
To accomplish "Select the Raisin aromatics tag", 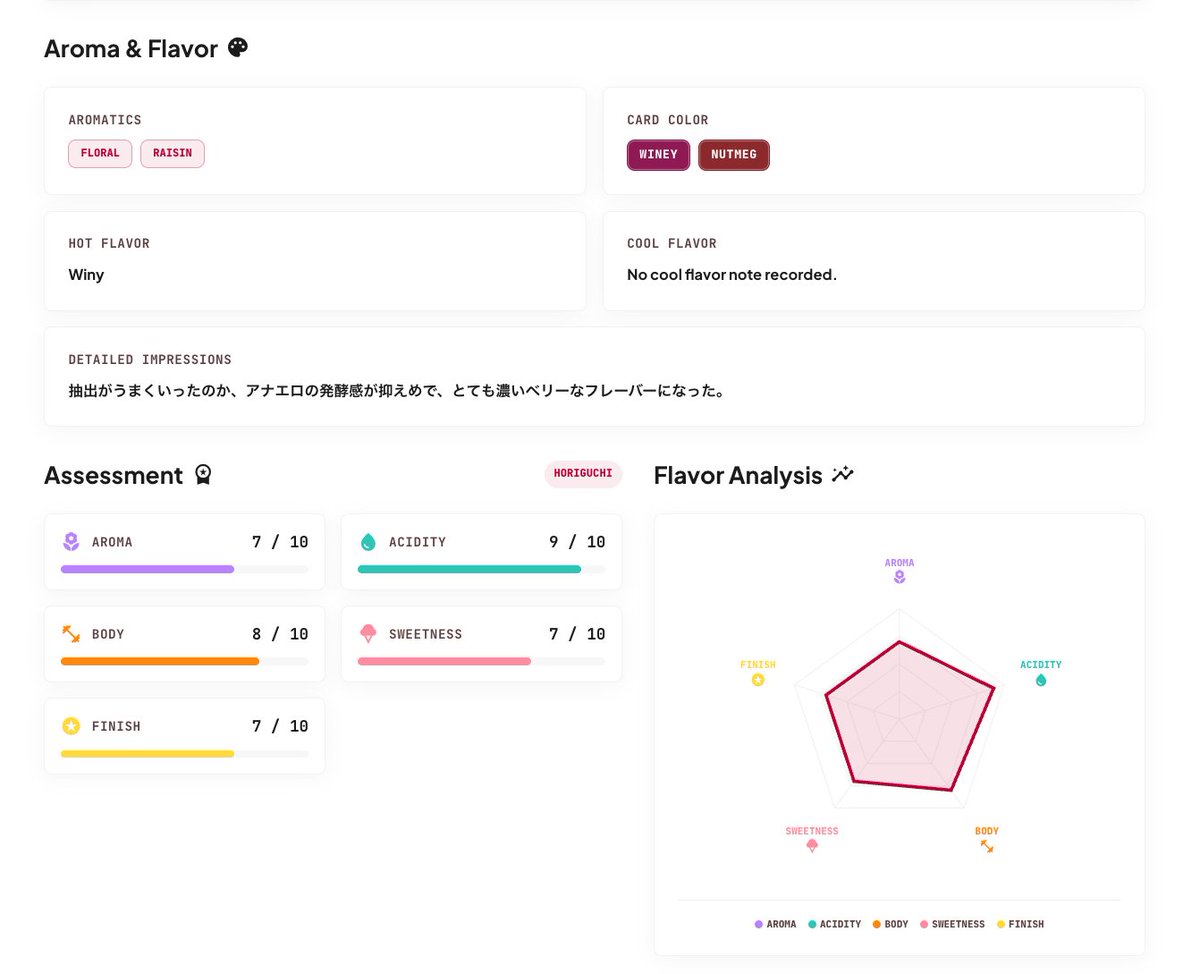I will [x=172, y=154].
